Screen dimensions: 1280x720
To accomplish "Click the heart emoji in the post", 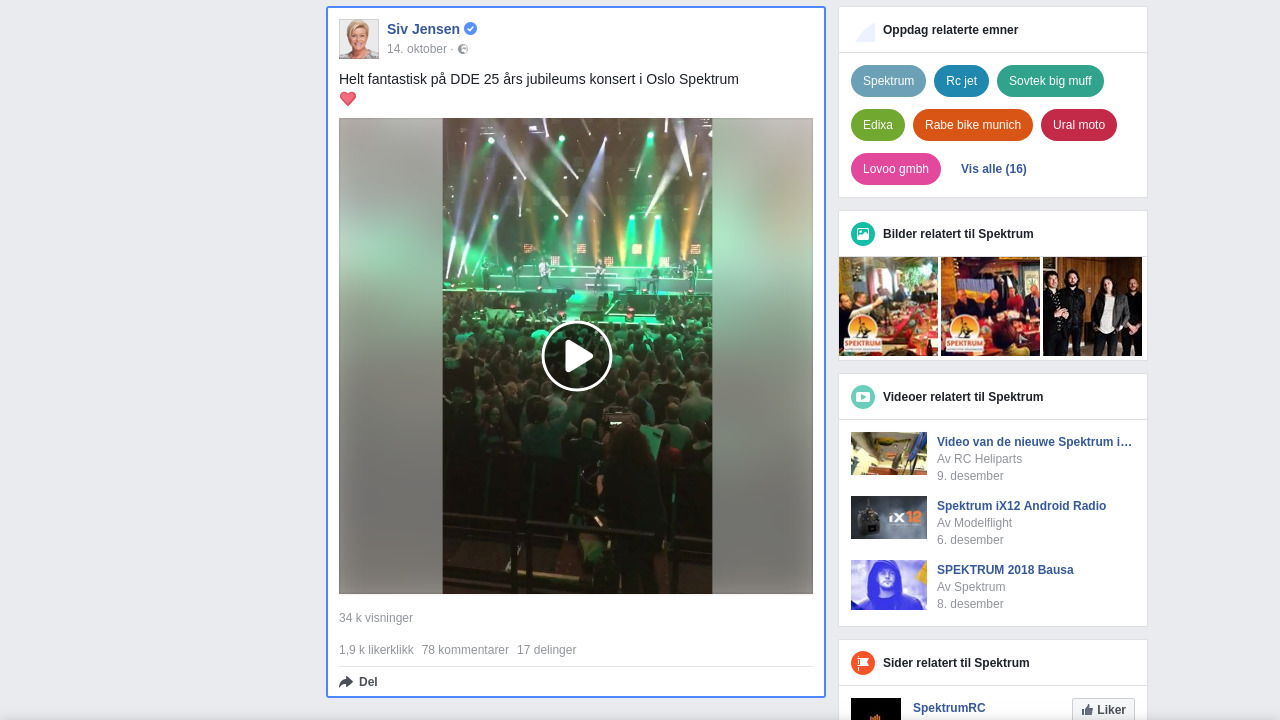I will 348,99.
